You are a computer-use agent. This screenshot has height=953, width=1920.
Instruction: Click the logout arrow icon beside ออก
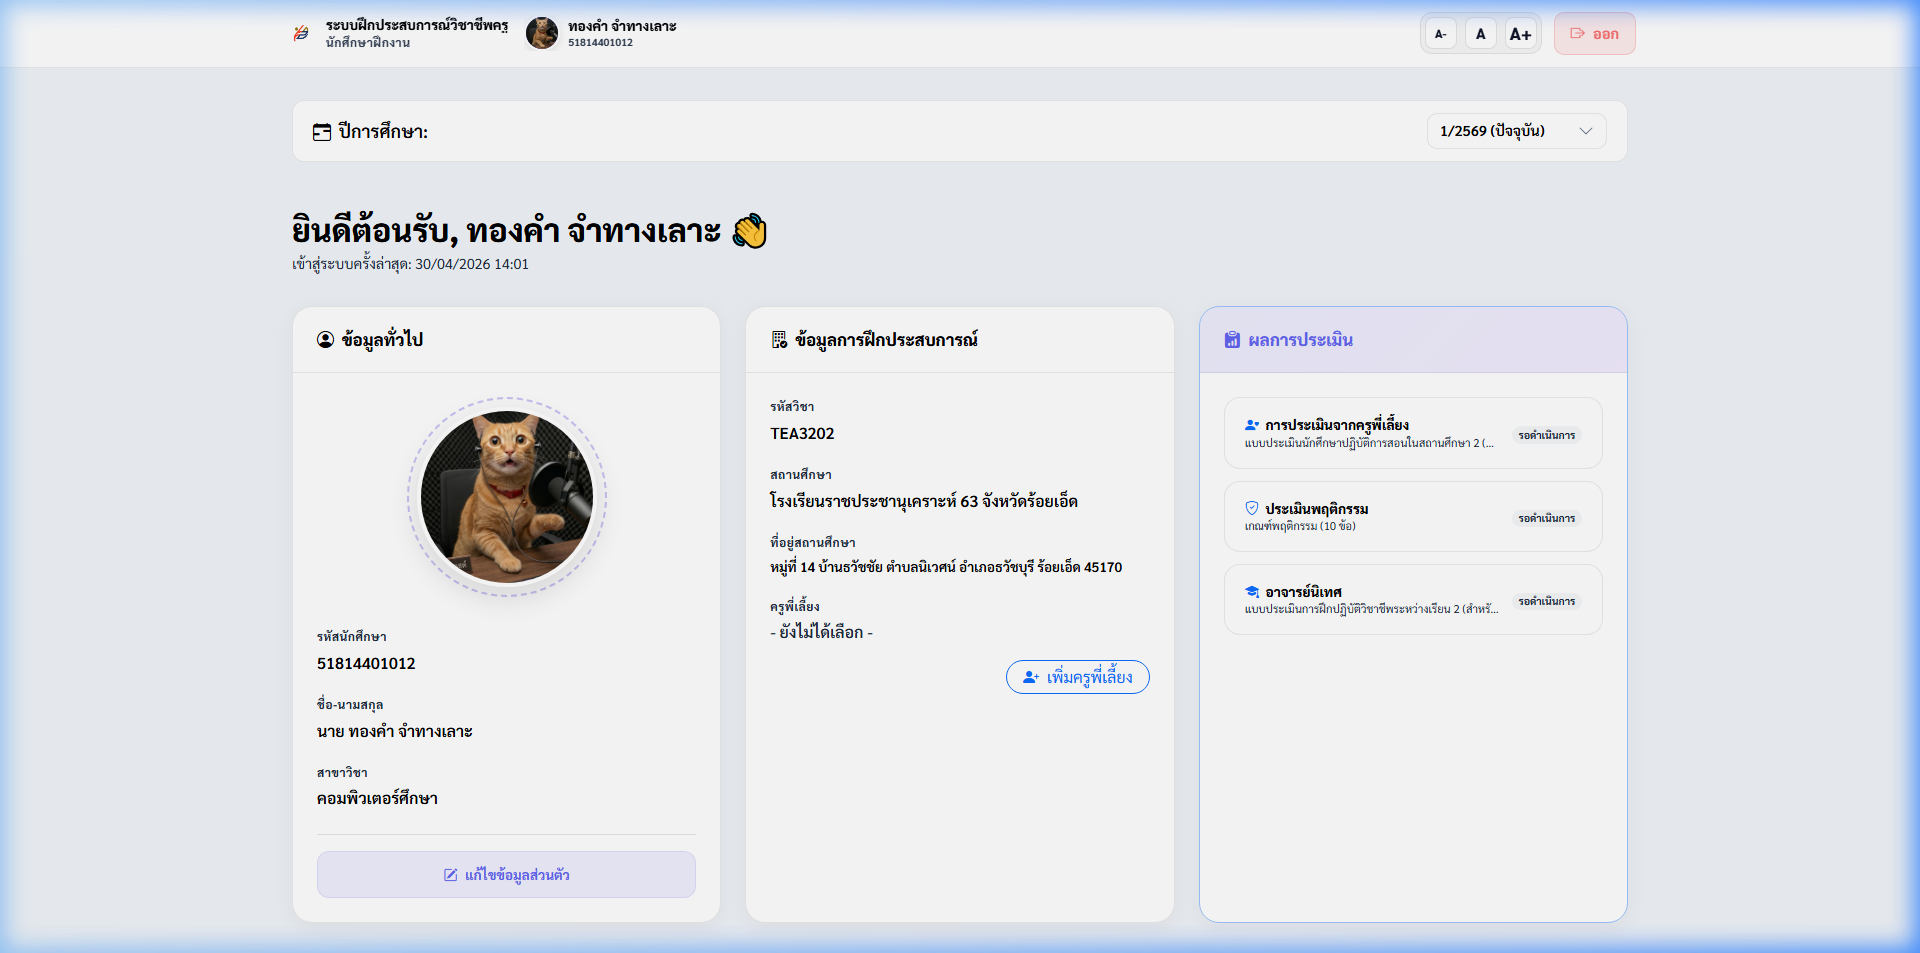click(1577, 34)
